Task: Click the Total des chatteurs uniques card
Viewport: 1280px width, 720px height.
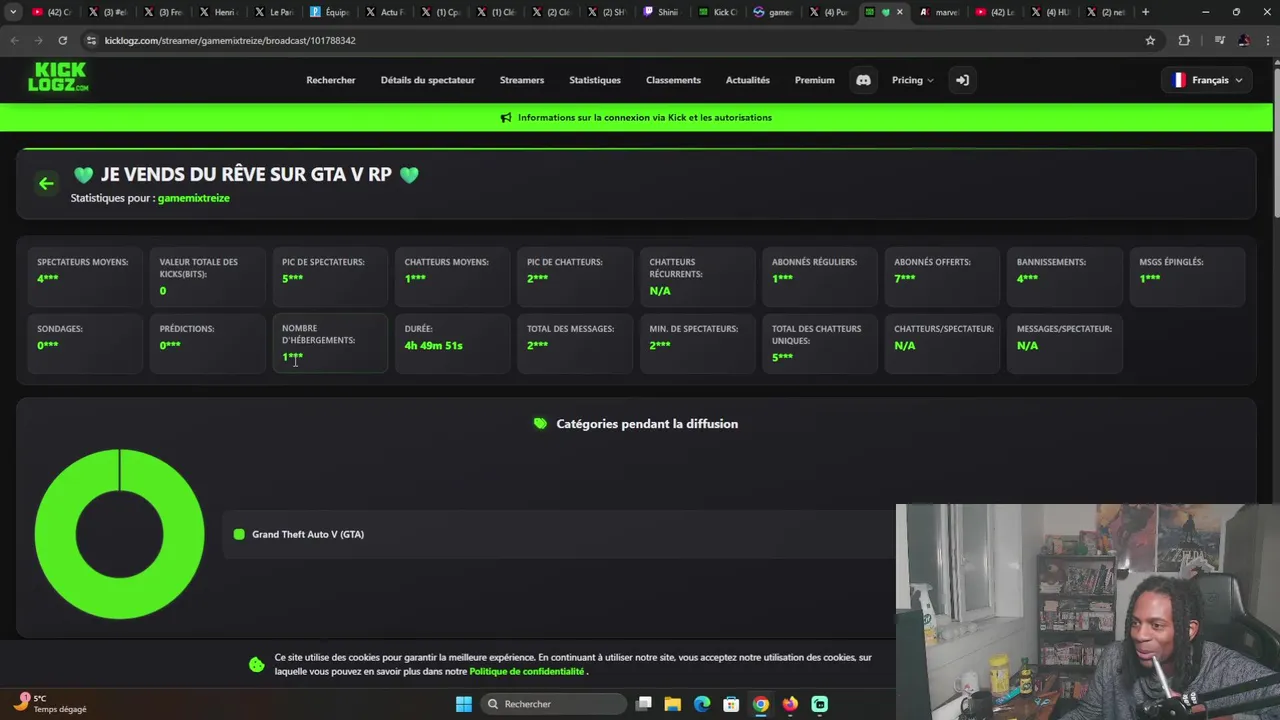Action: click(820, 343)
